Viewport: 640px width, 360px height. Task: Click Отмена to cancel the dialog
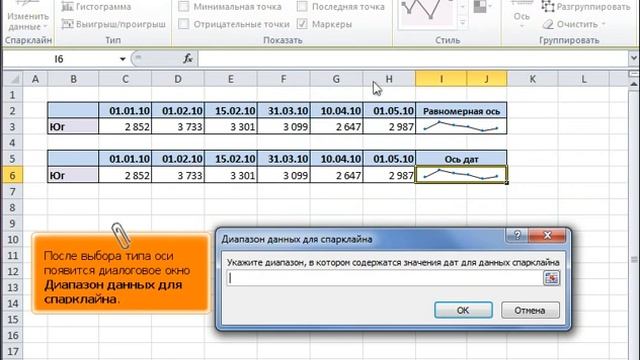[x=530, y=310]
